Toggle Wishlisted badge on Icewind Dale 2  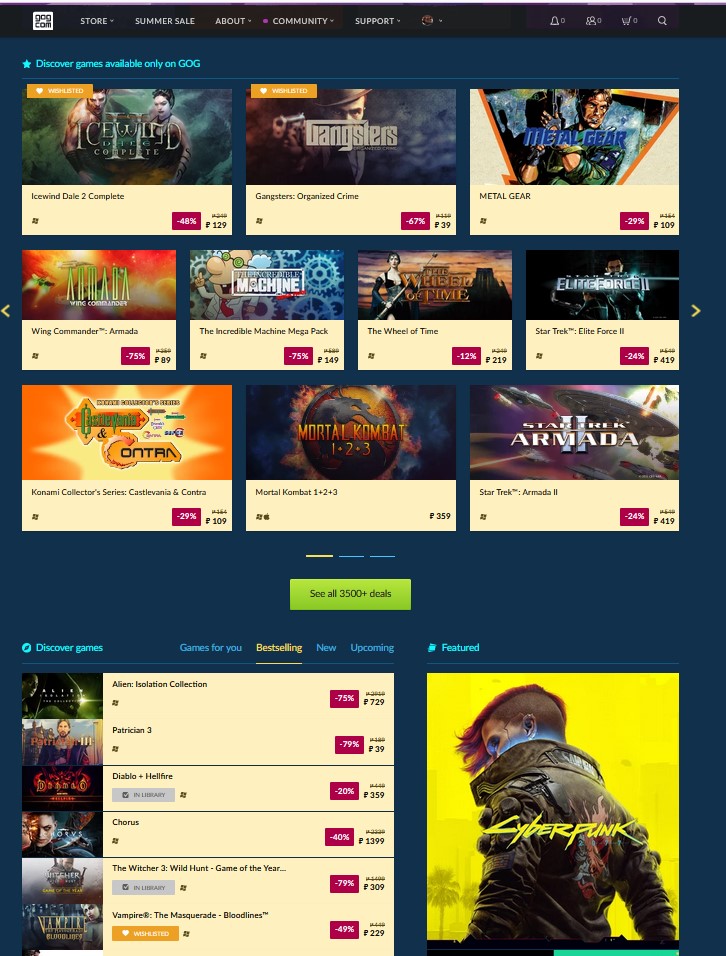tap(60, 91)
